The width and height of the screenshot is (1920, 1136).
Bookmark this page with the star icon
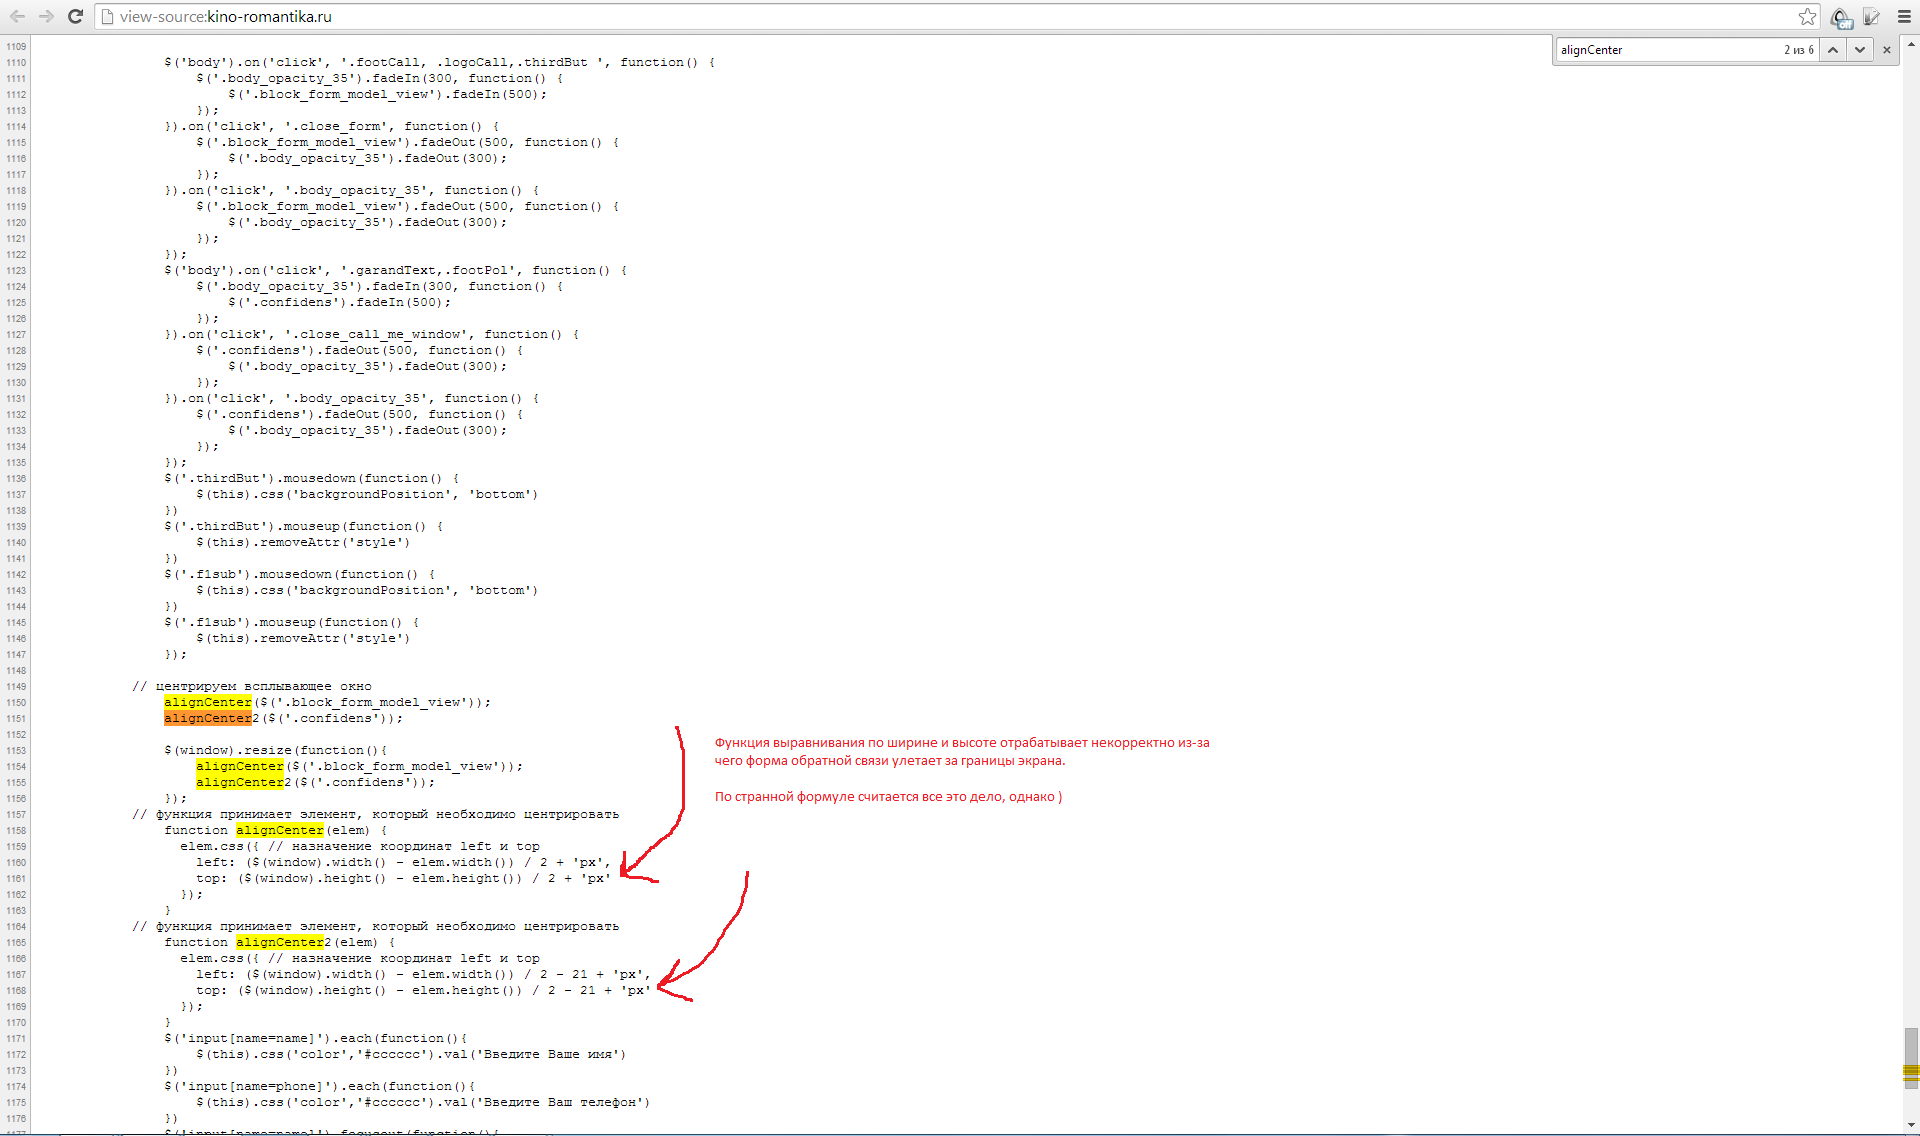click(x=1807, y=17)
